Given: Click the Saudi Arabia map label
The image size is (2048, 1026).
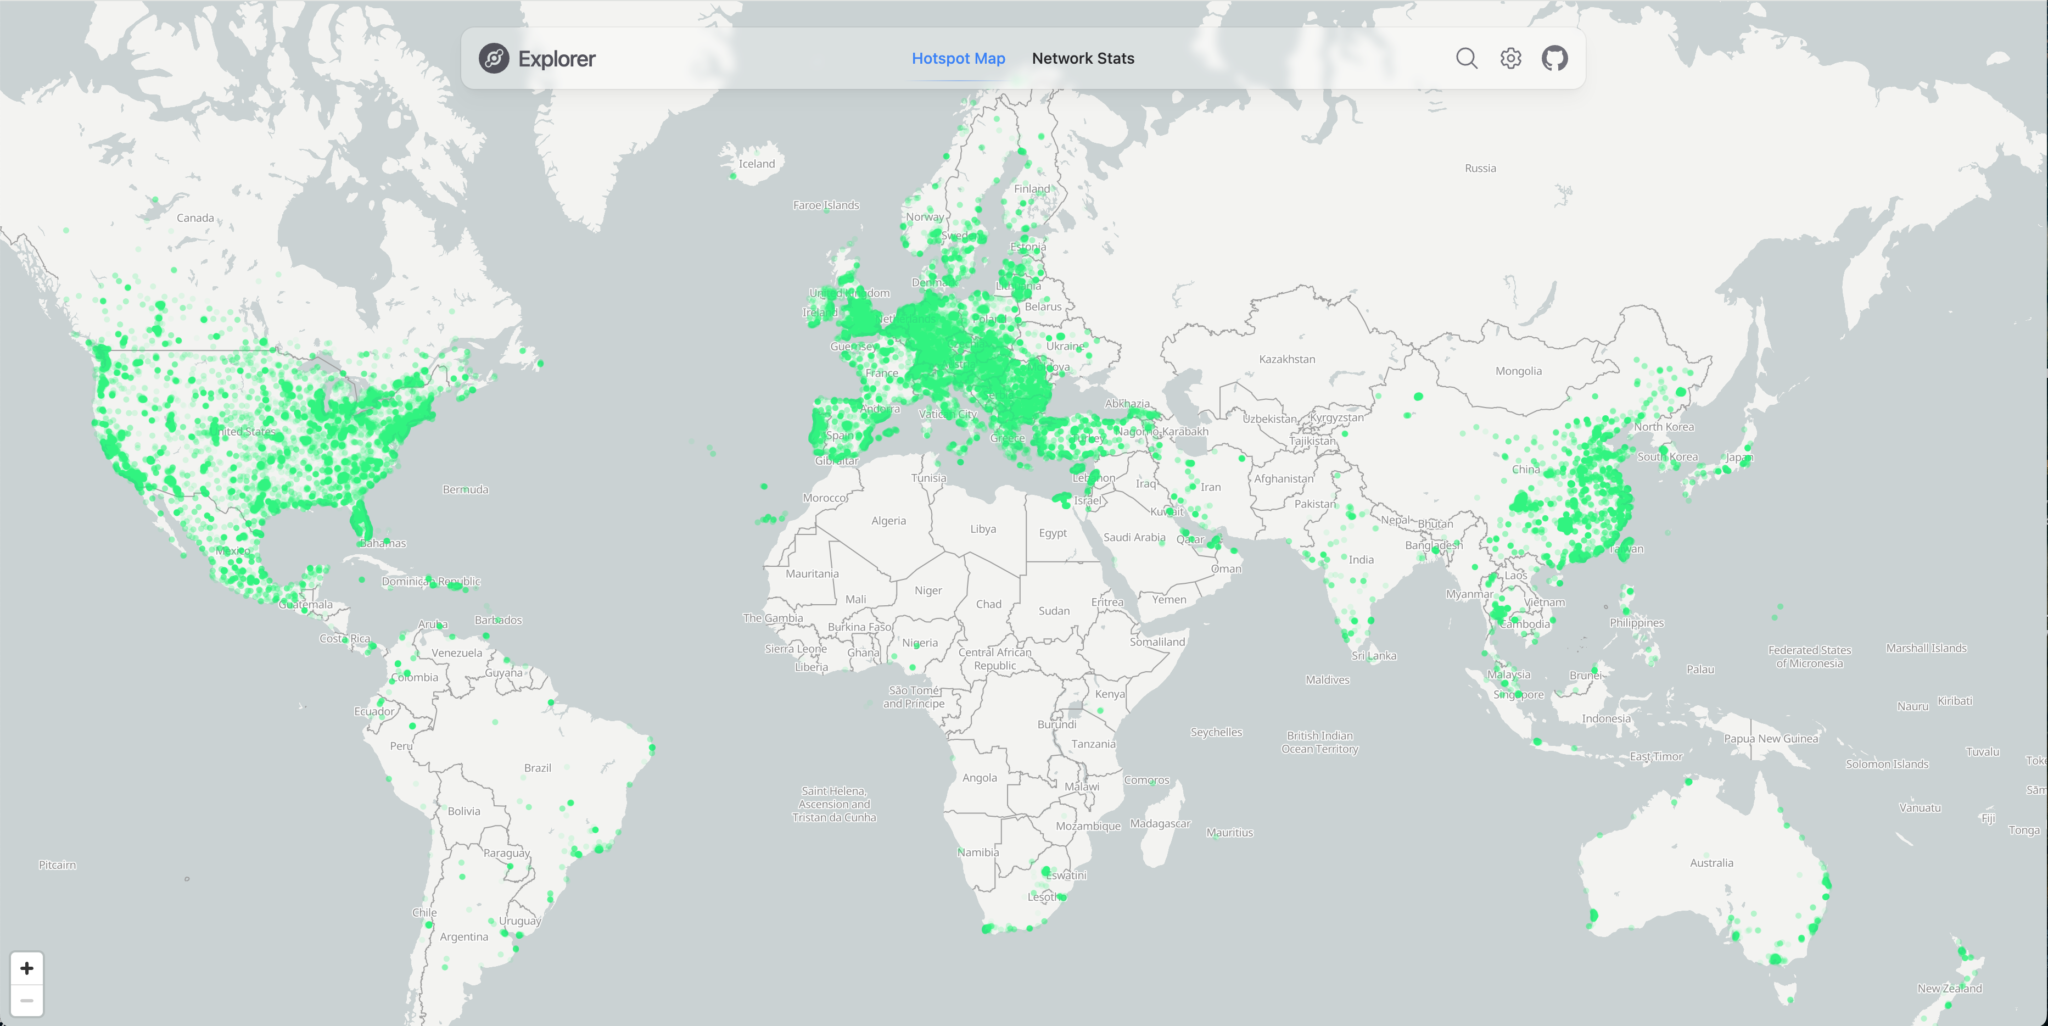Looking at the screenshot, I should [x=1134, y=537].
